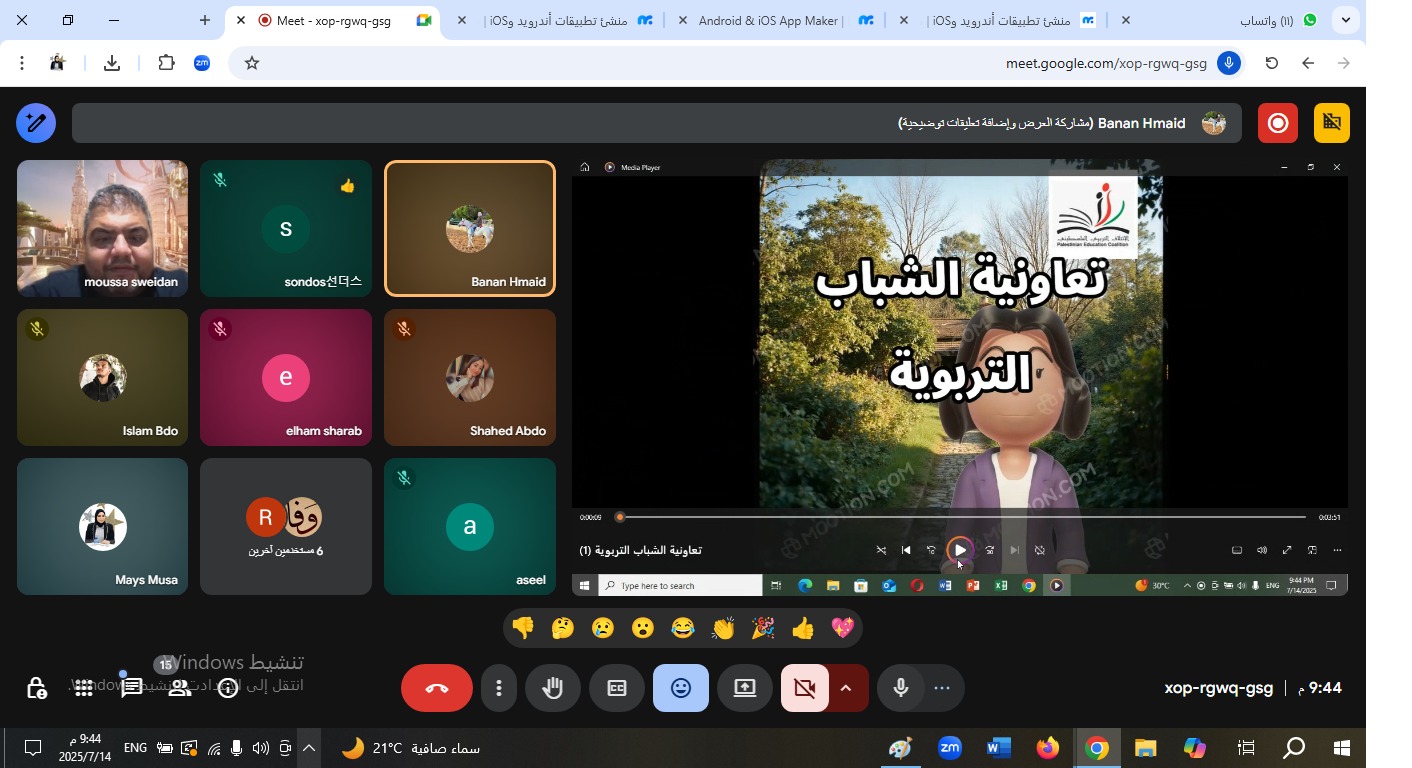Click the red recording indicator button
1412x768 pixels.
pyautogui.click(x=1278, y=123)
